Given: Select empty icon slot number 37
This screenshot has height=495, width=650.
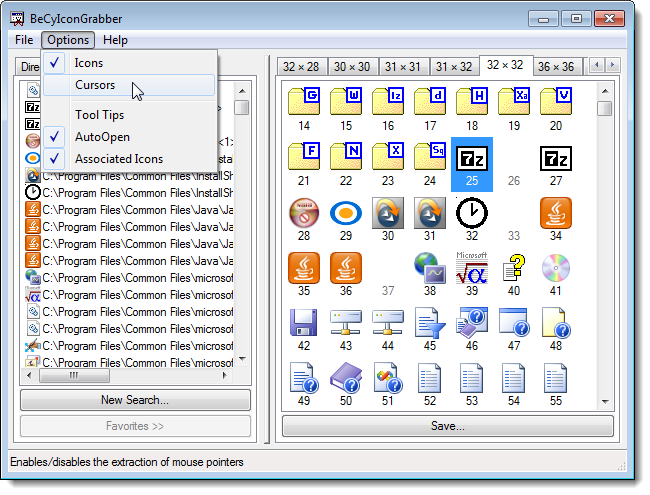Looking at the screenshot, I should (388, 274).
